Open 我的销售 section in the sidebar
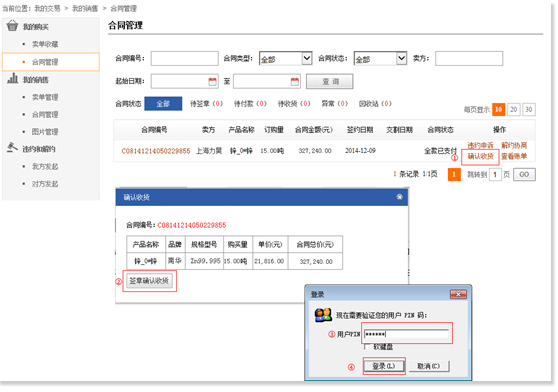 tap(36, 80)
